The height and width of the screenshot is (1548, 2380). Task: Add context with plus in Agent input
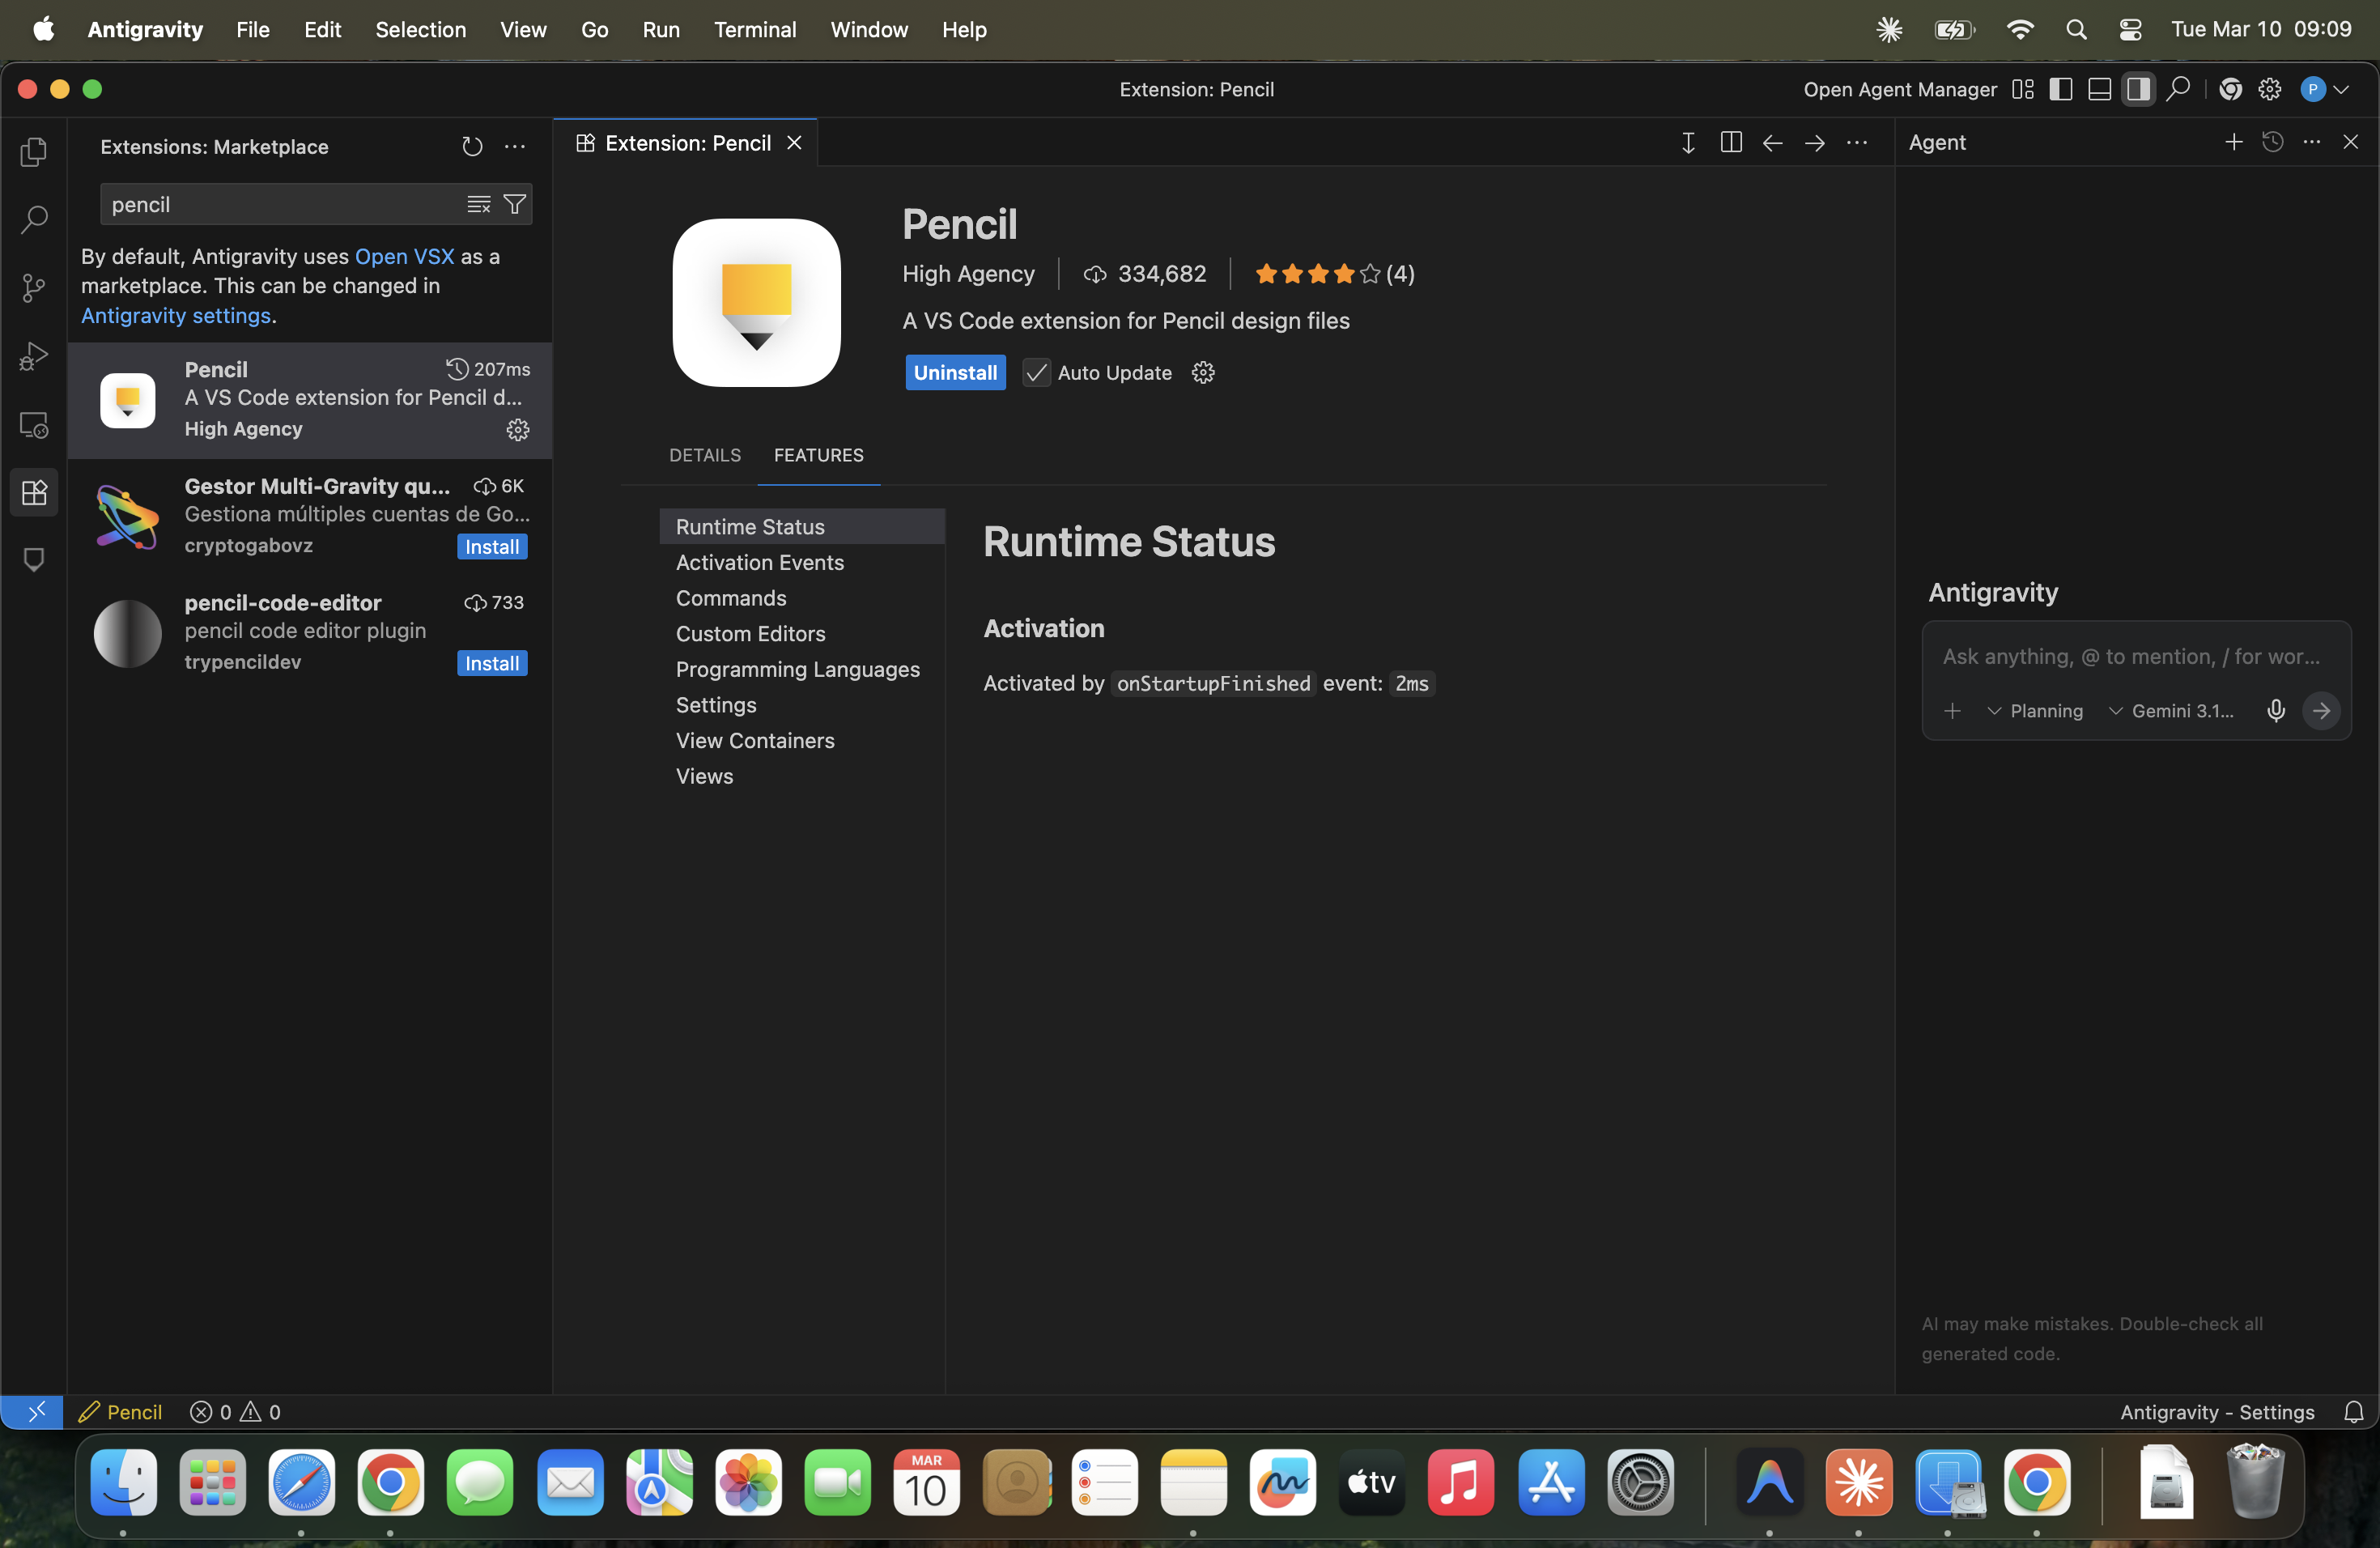point(1952,711)
